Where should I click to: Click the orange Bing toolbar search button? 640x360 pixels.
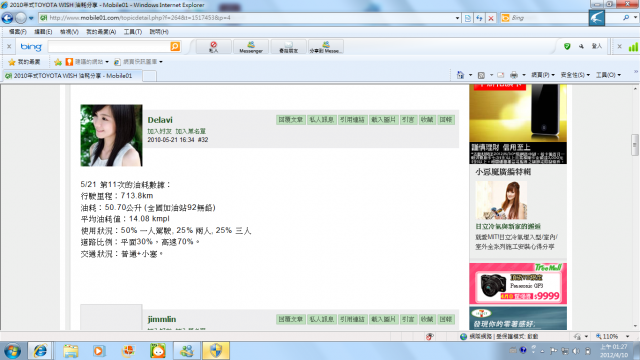coord(175,47)
